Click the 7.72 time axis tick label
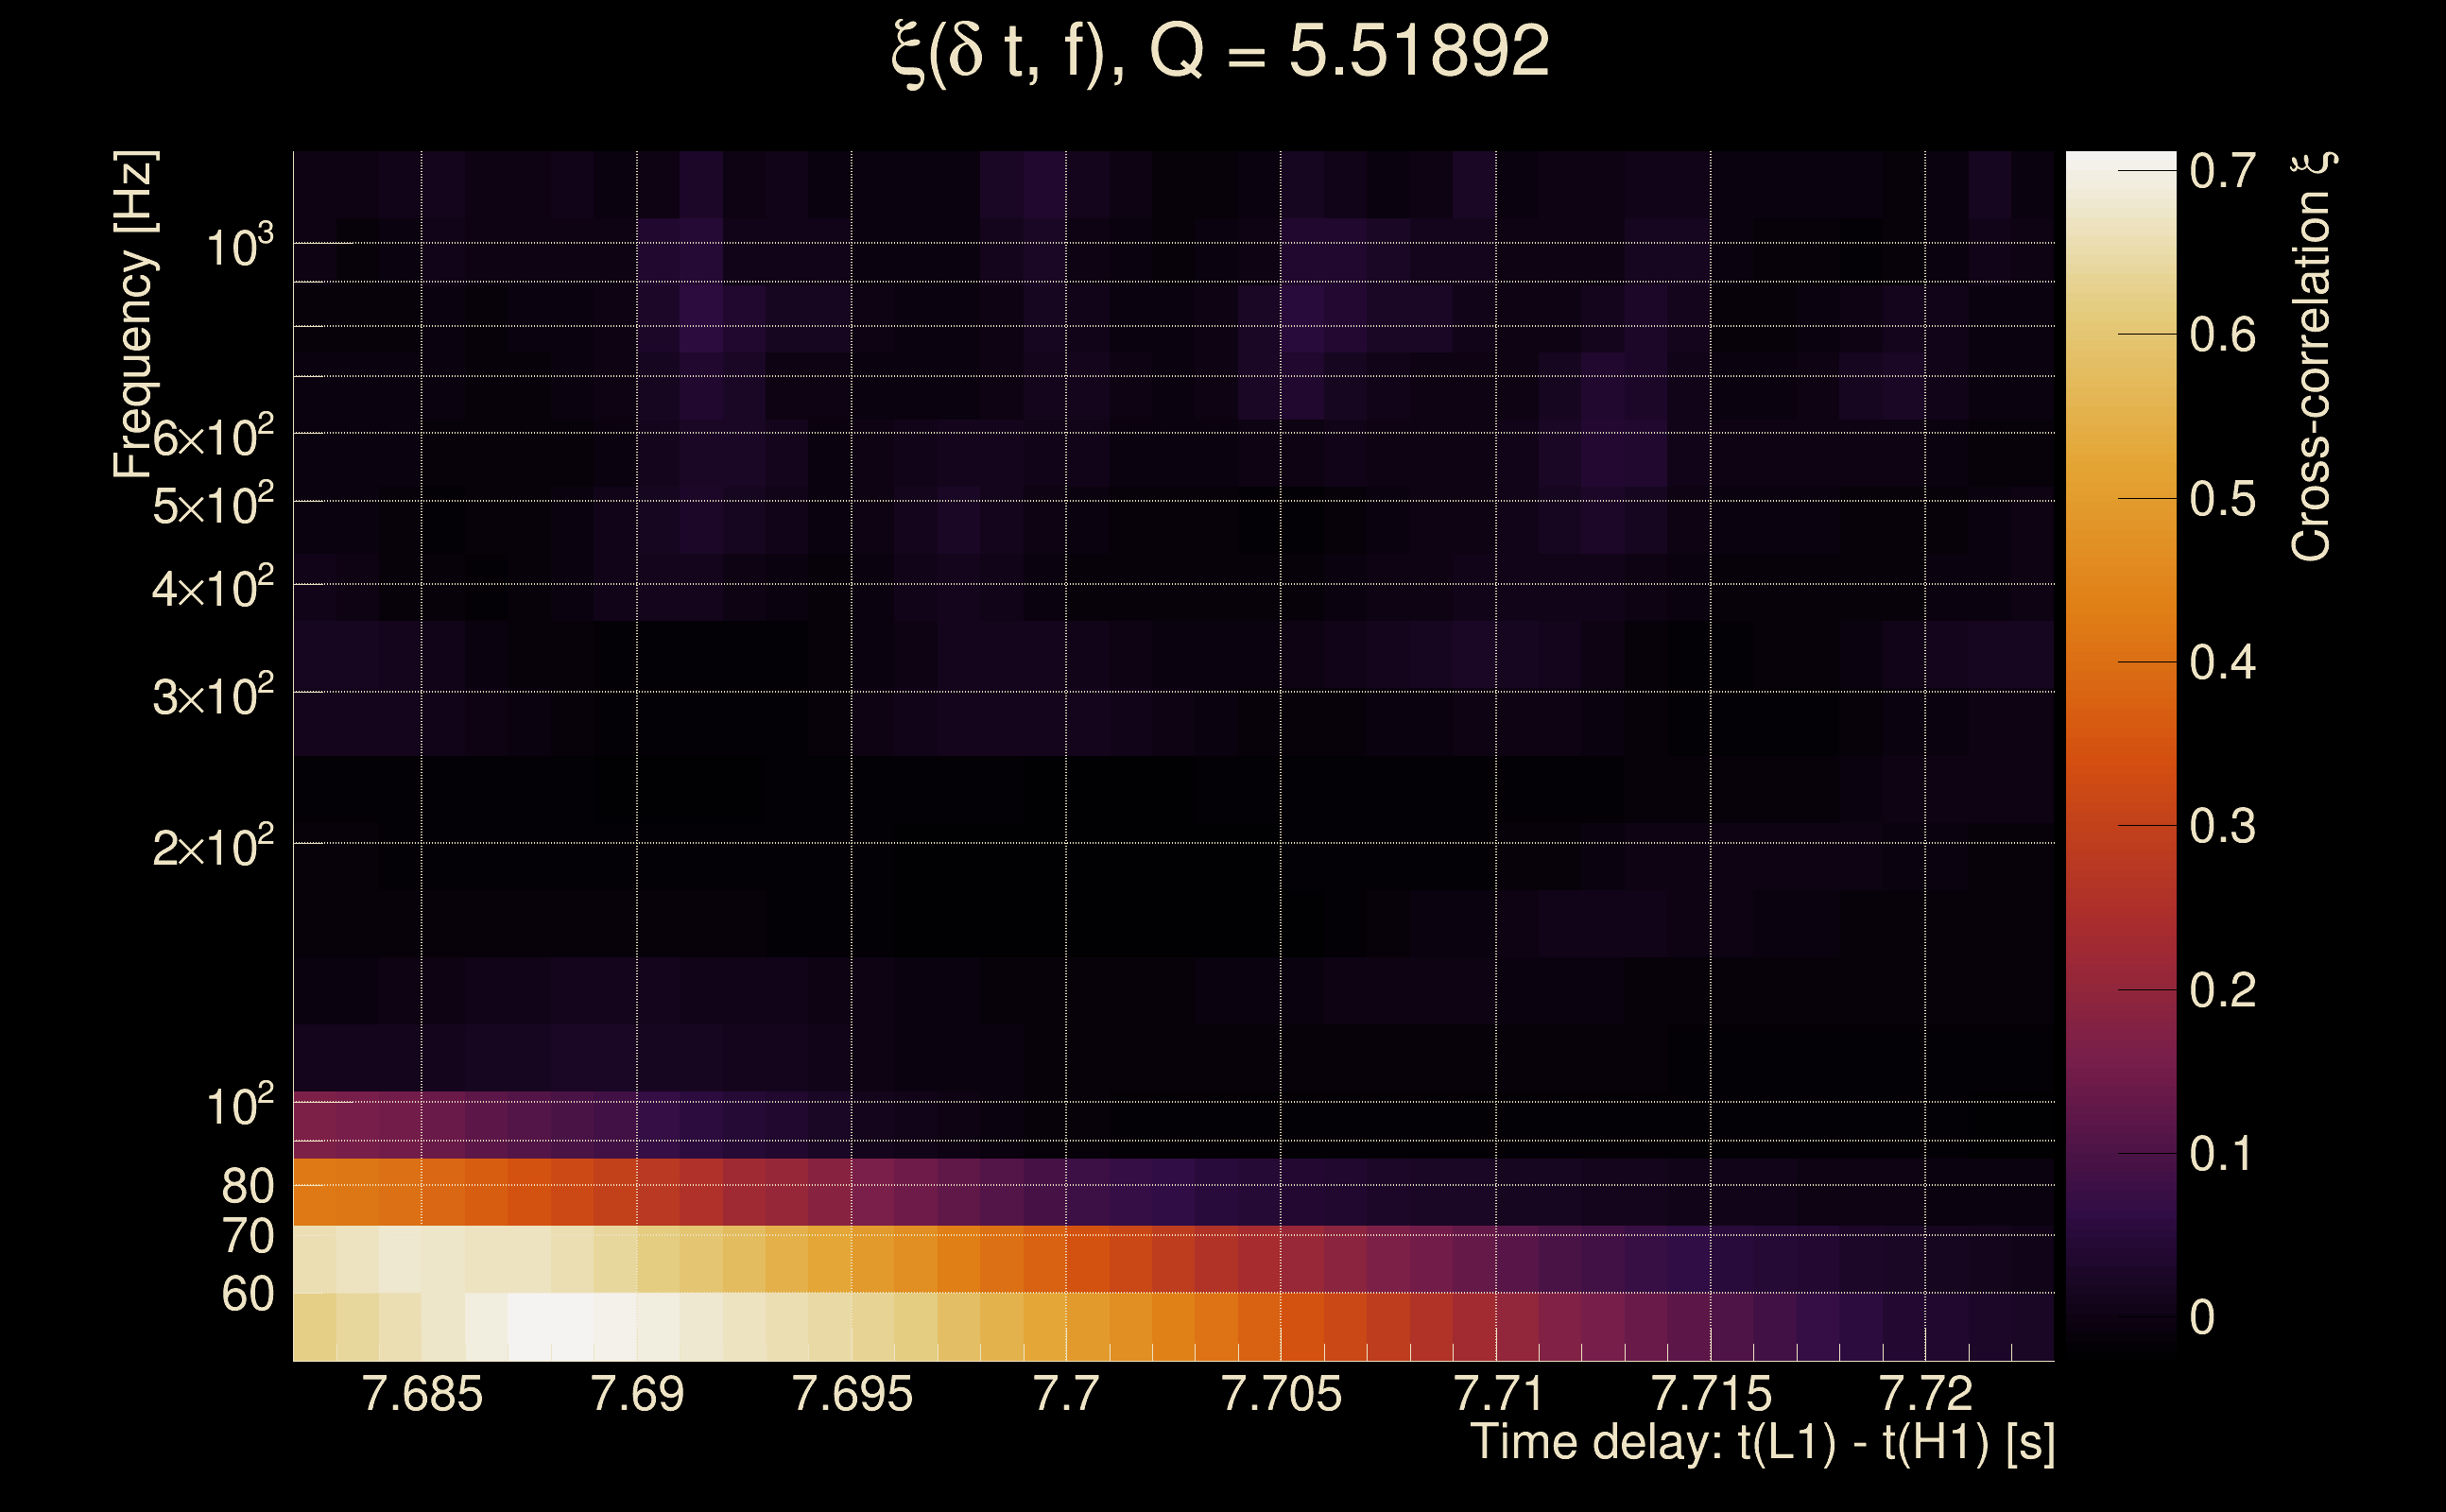 pos(1925,1394)
